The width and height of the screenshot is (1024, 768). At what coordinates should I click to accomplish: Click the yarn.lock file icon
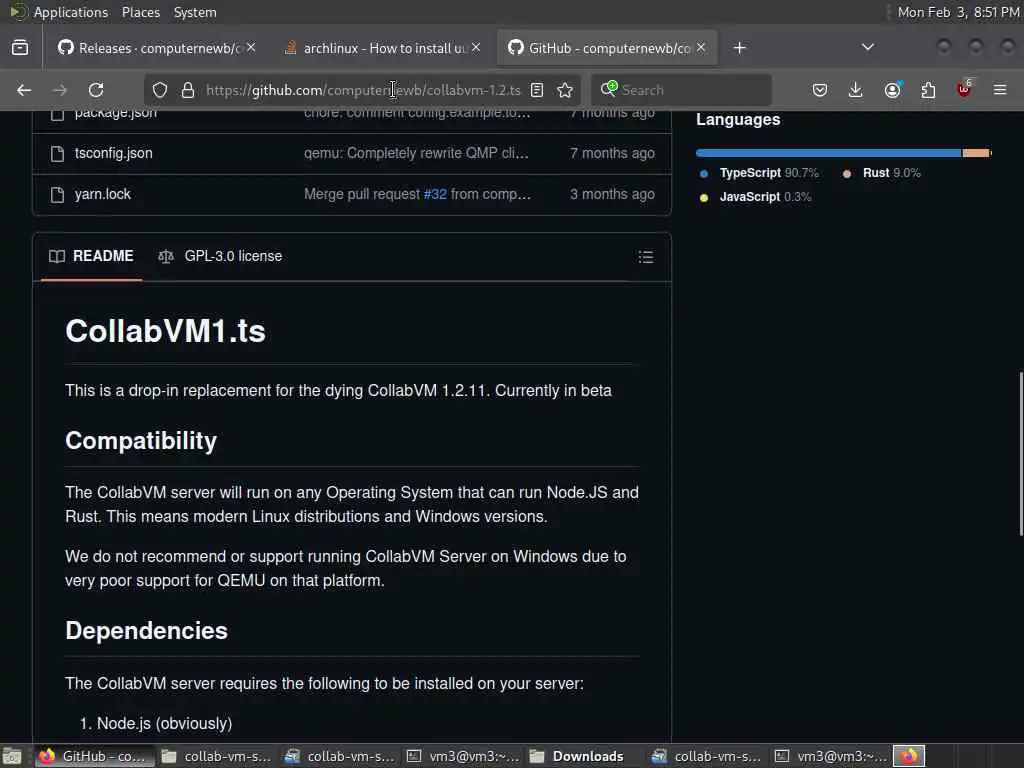pyautogui.click(x=57, y=195)
